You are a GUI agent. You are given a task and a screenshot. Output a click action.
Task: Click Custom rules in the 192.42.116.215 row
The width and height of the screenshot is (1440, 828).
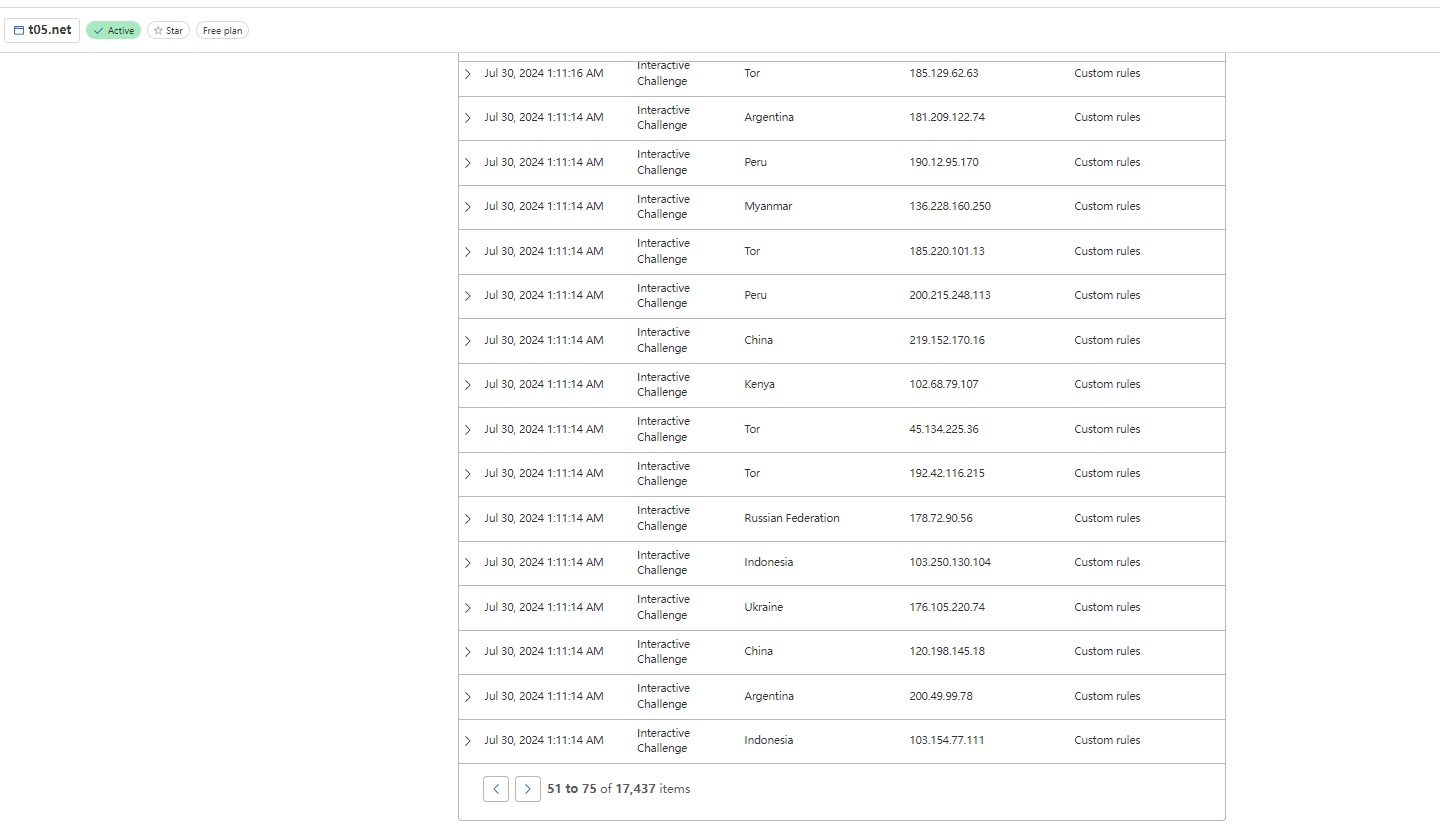[1107, 473]
